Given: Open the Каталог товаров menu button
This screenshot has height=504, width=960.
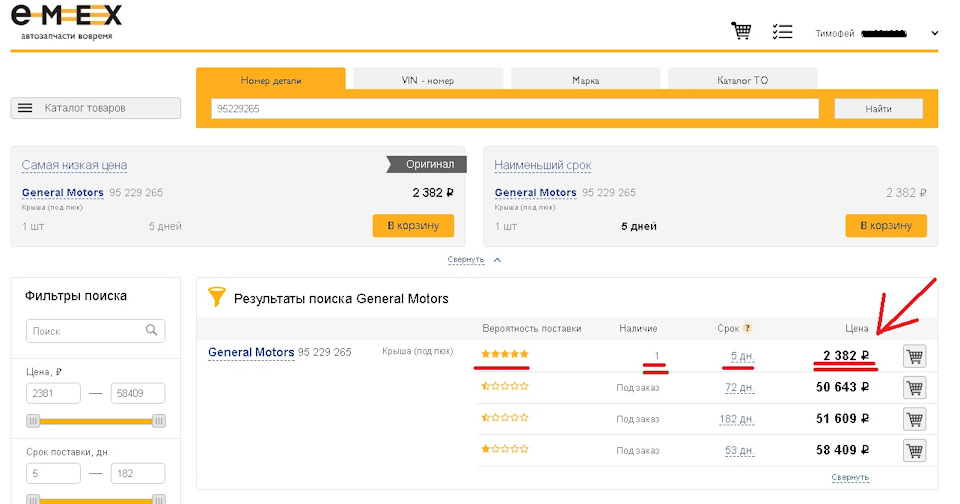Looking at the screenshot, I should (96, 108).
